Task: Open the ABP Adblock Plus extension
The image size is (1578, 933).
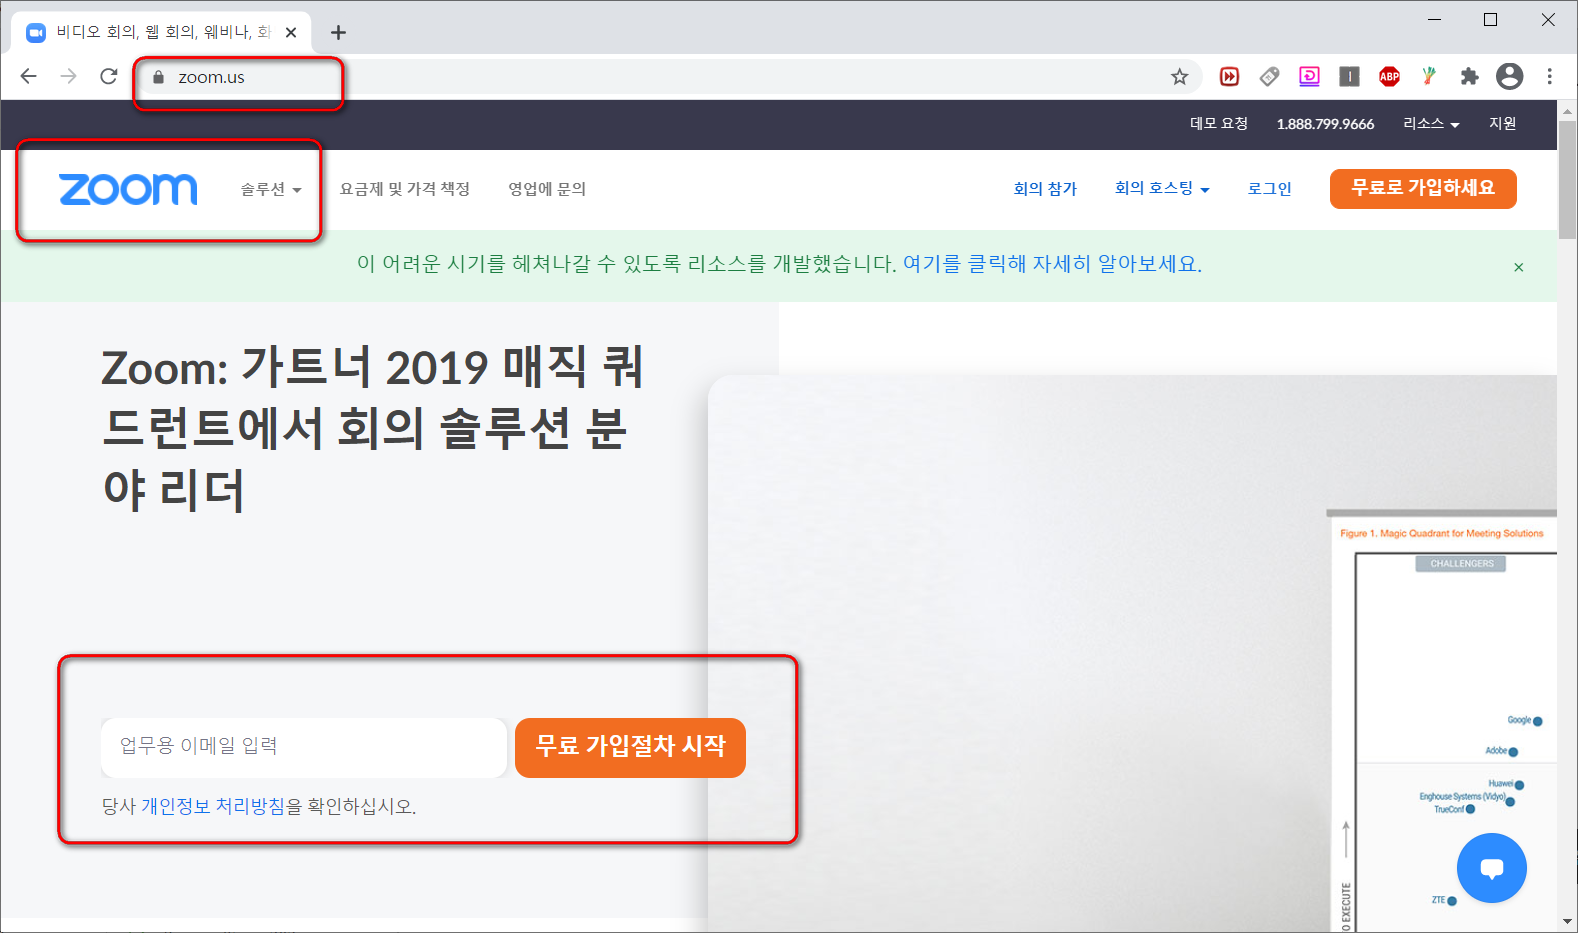Action: tap(1390, 76)
